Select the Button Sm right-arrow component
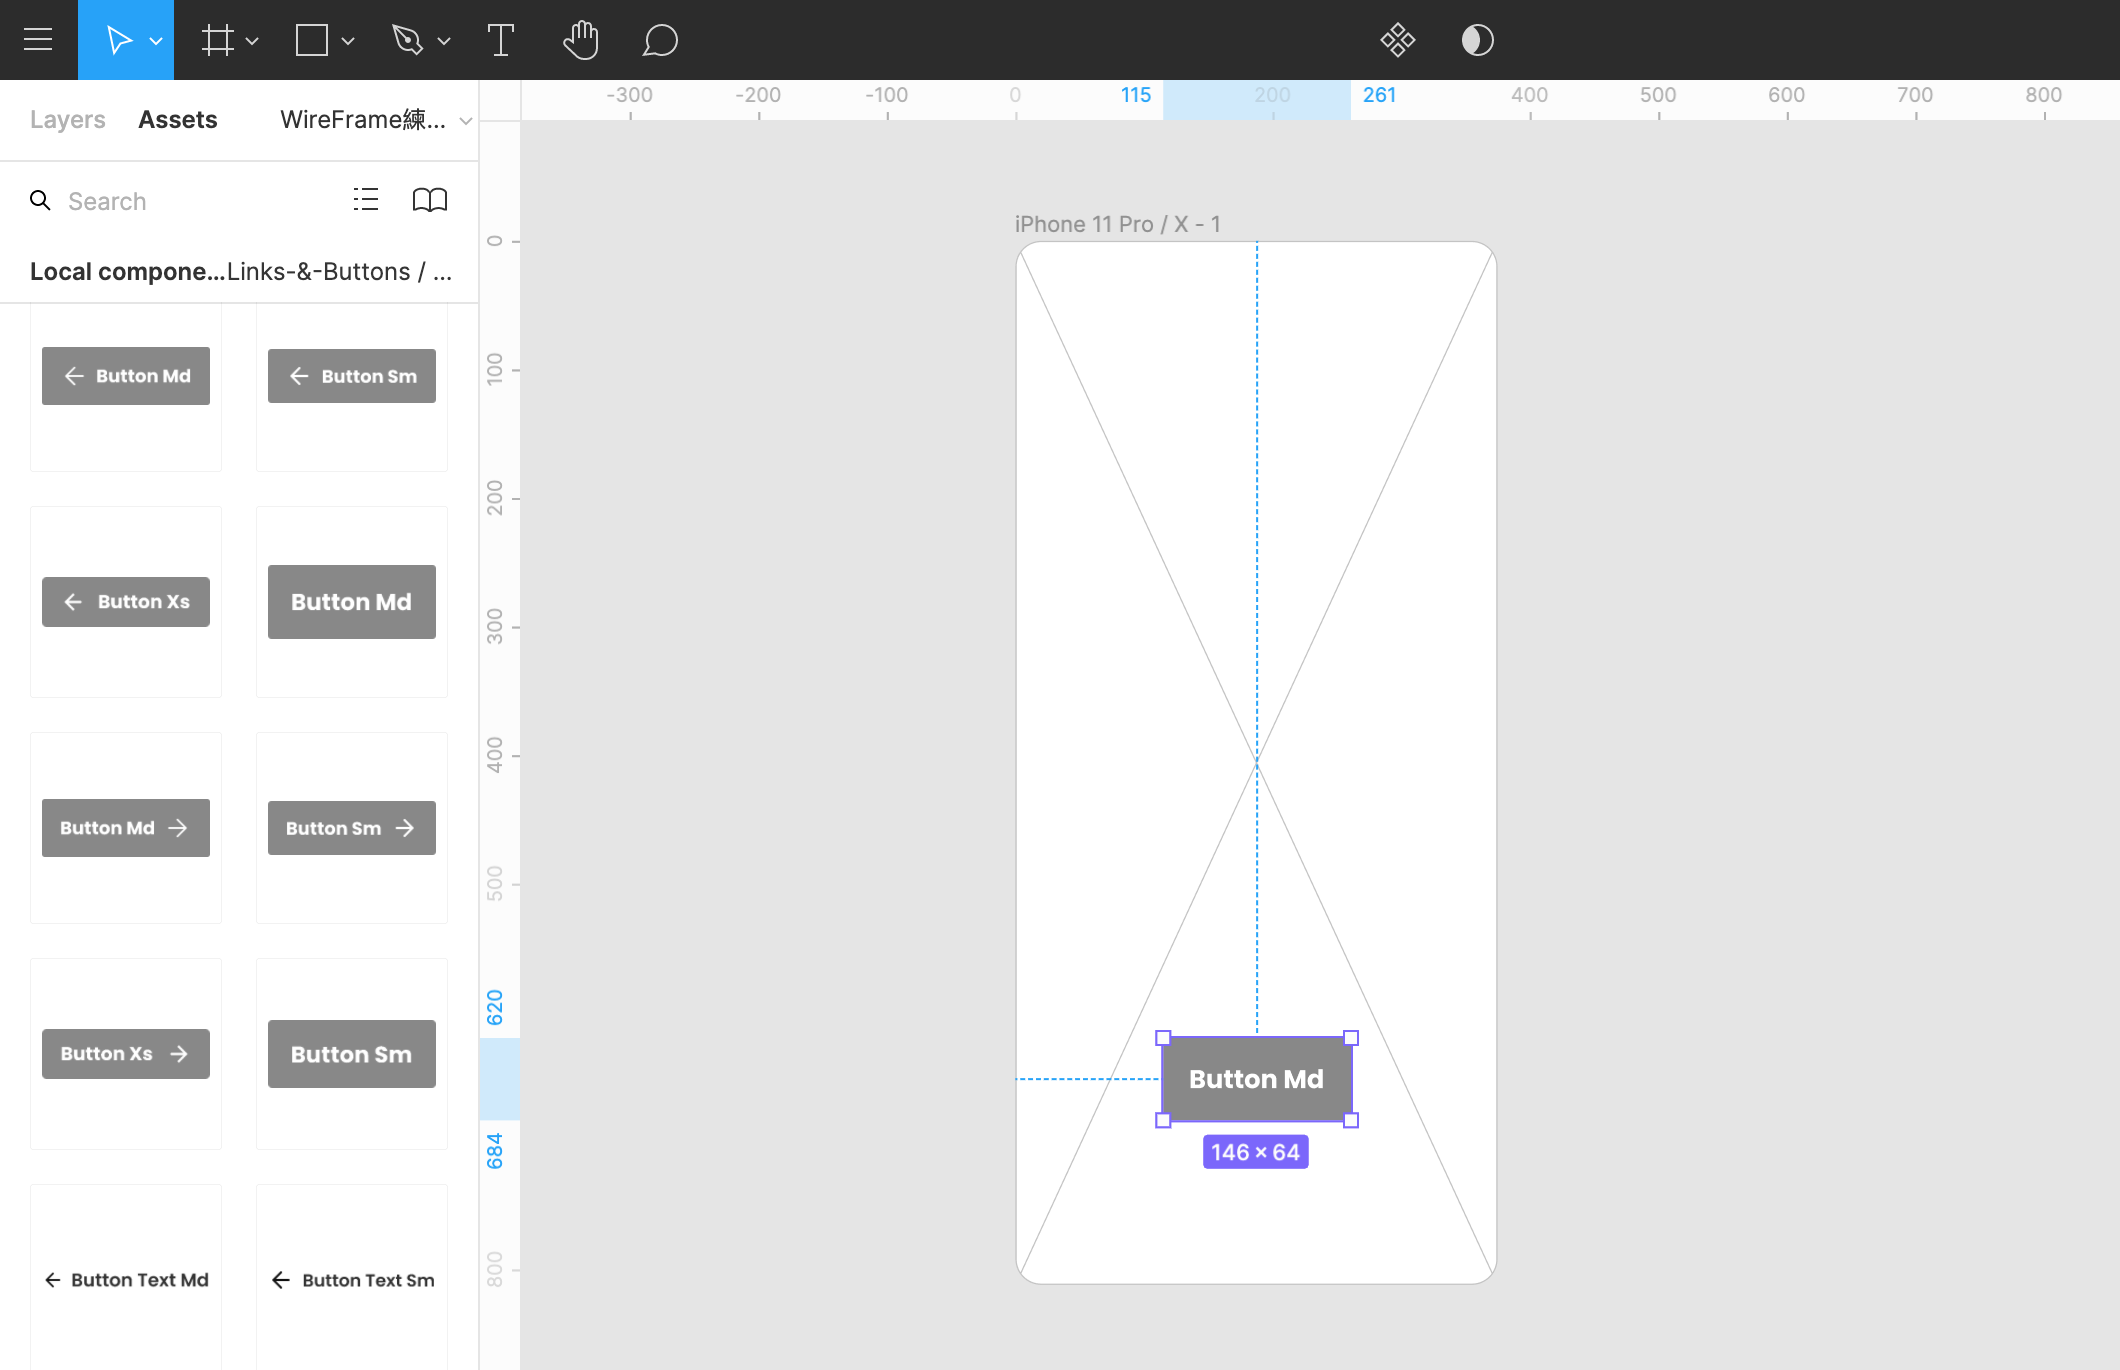 point(351,828)
